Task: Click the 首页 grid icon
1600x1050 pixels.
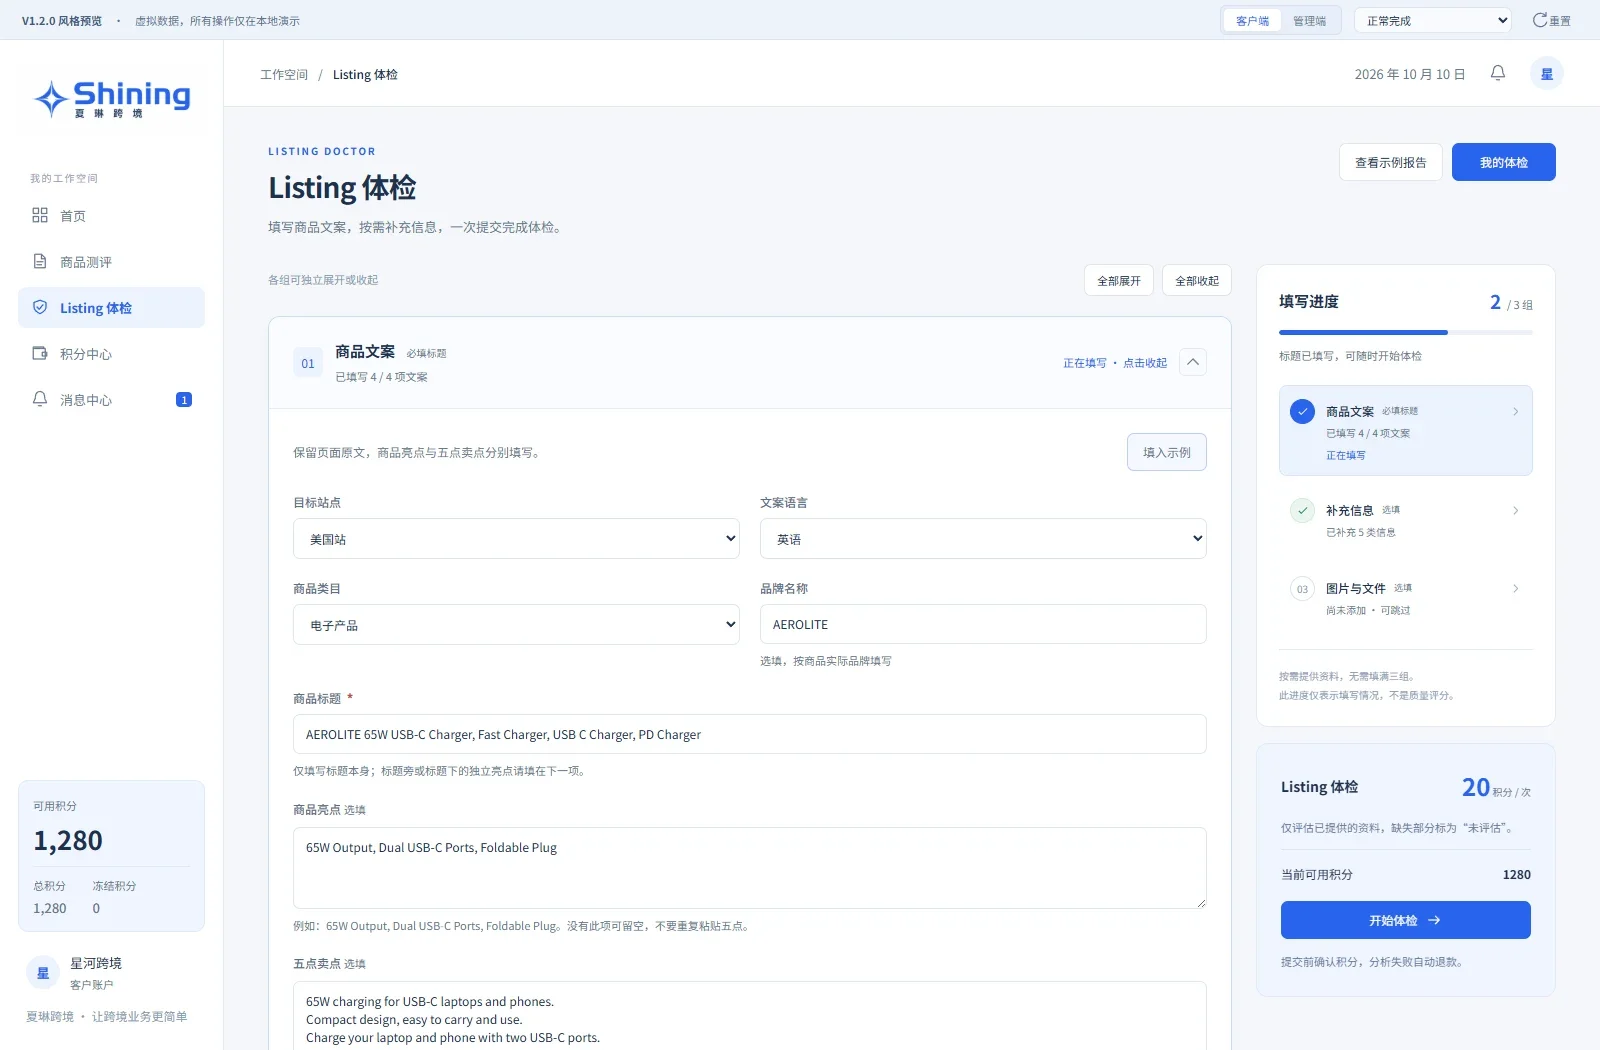Action: tap(40, 215)
